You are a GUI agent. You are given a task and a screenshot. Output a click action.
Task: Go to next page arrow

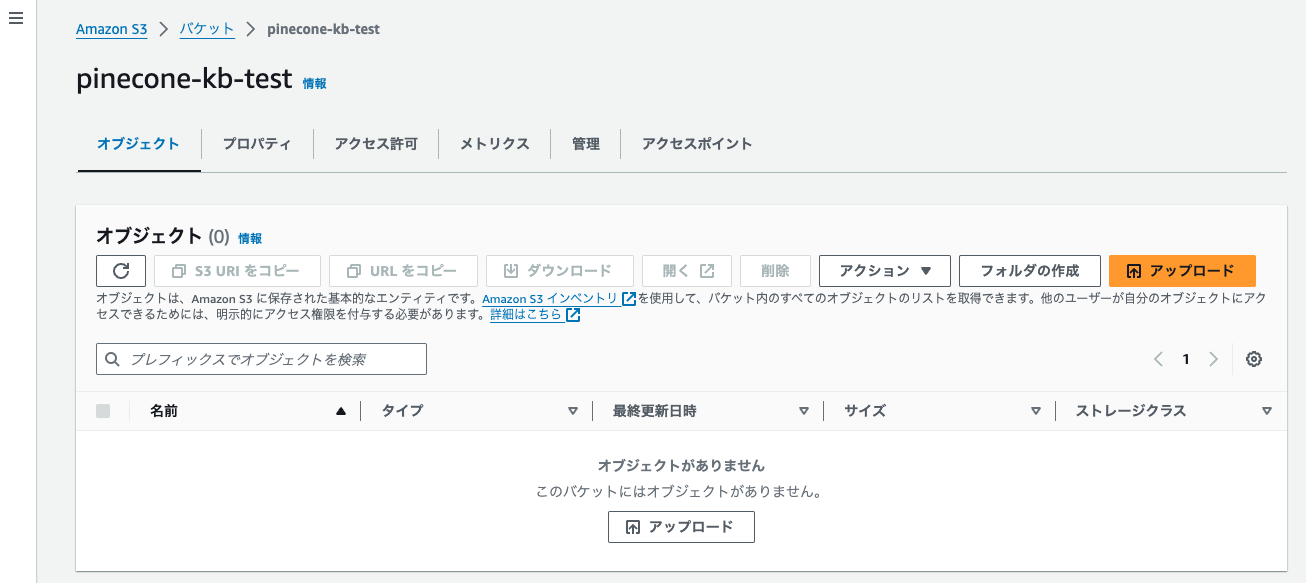[x=1214, y=359]
